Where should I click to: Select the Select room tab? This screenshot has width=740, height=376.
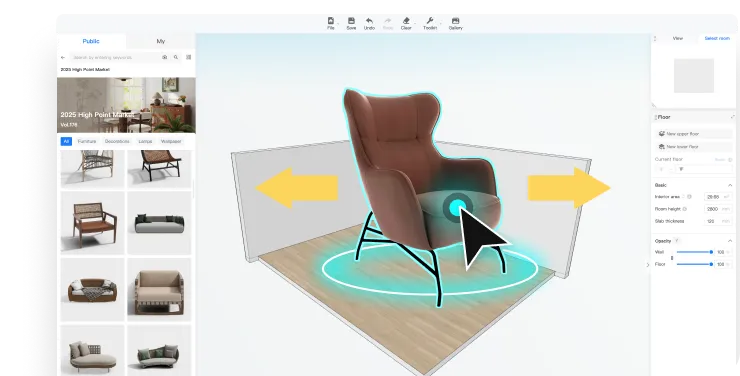point(717,38)
